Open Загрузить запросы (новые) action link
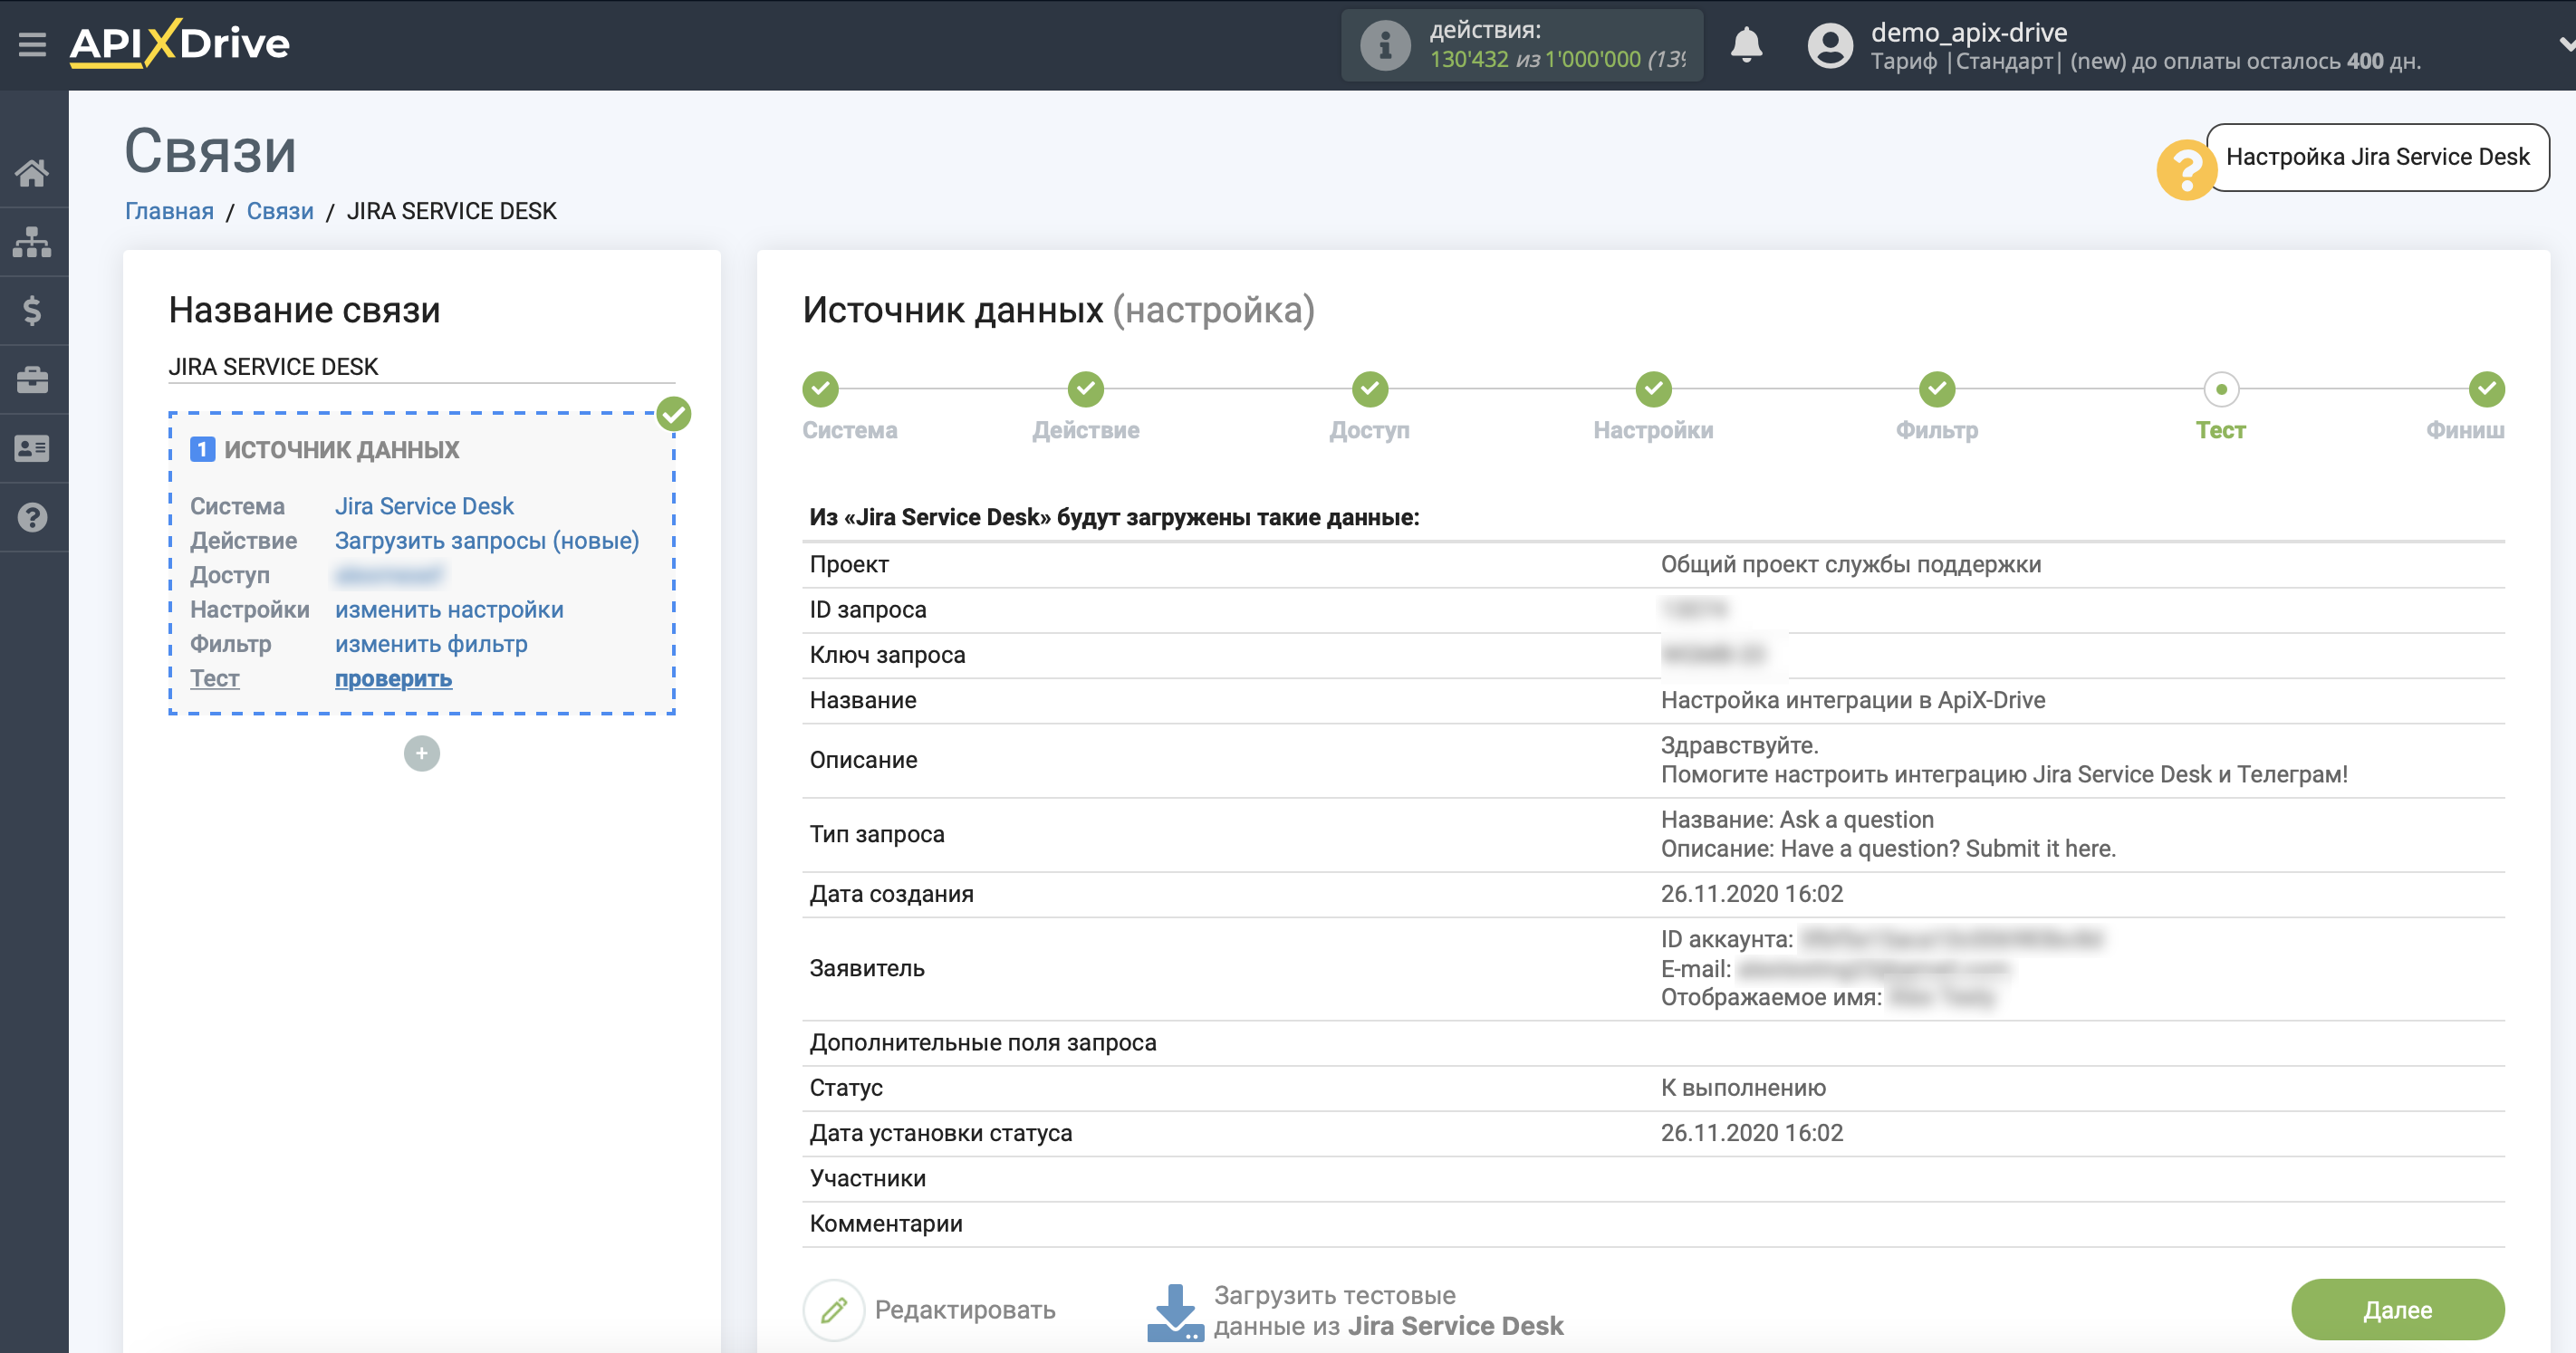 pos(487,541)
